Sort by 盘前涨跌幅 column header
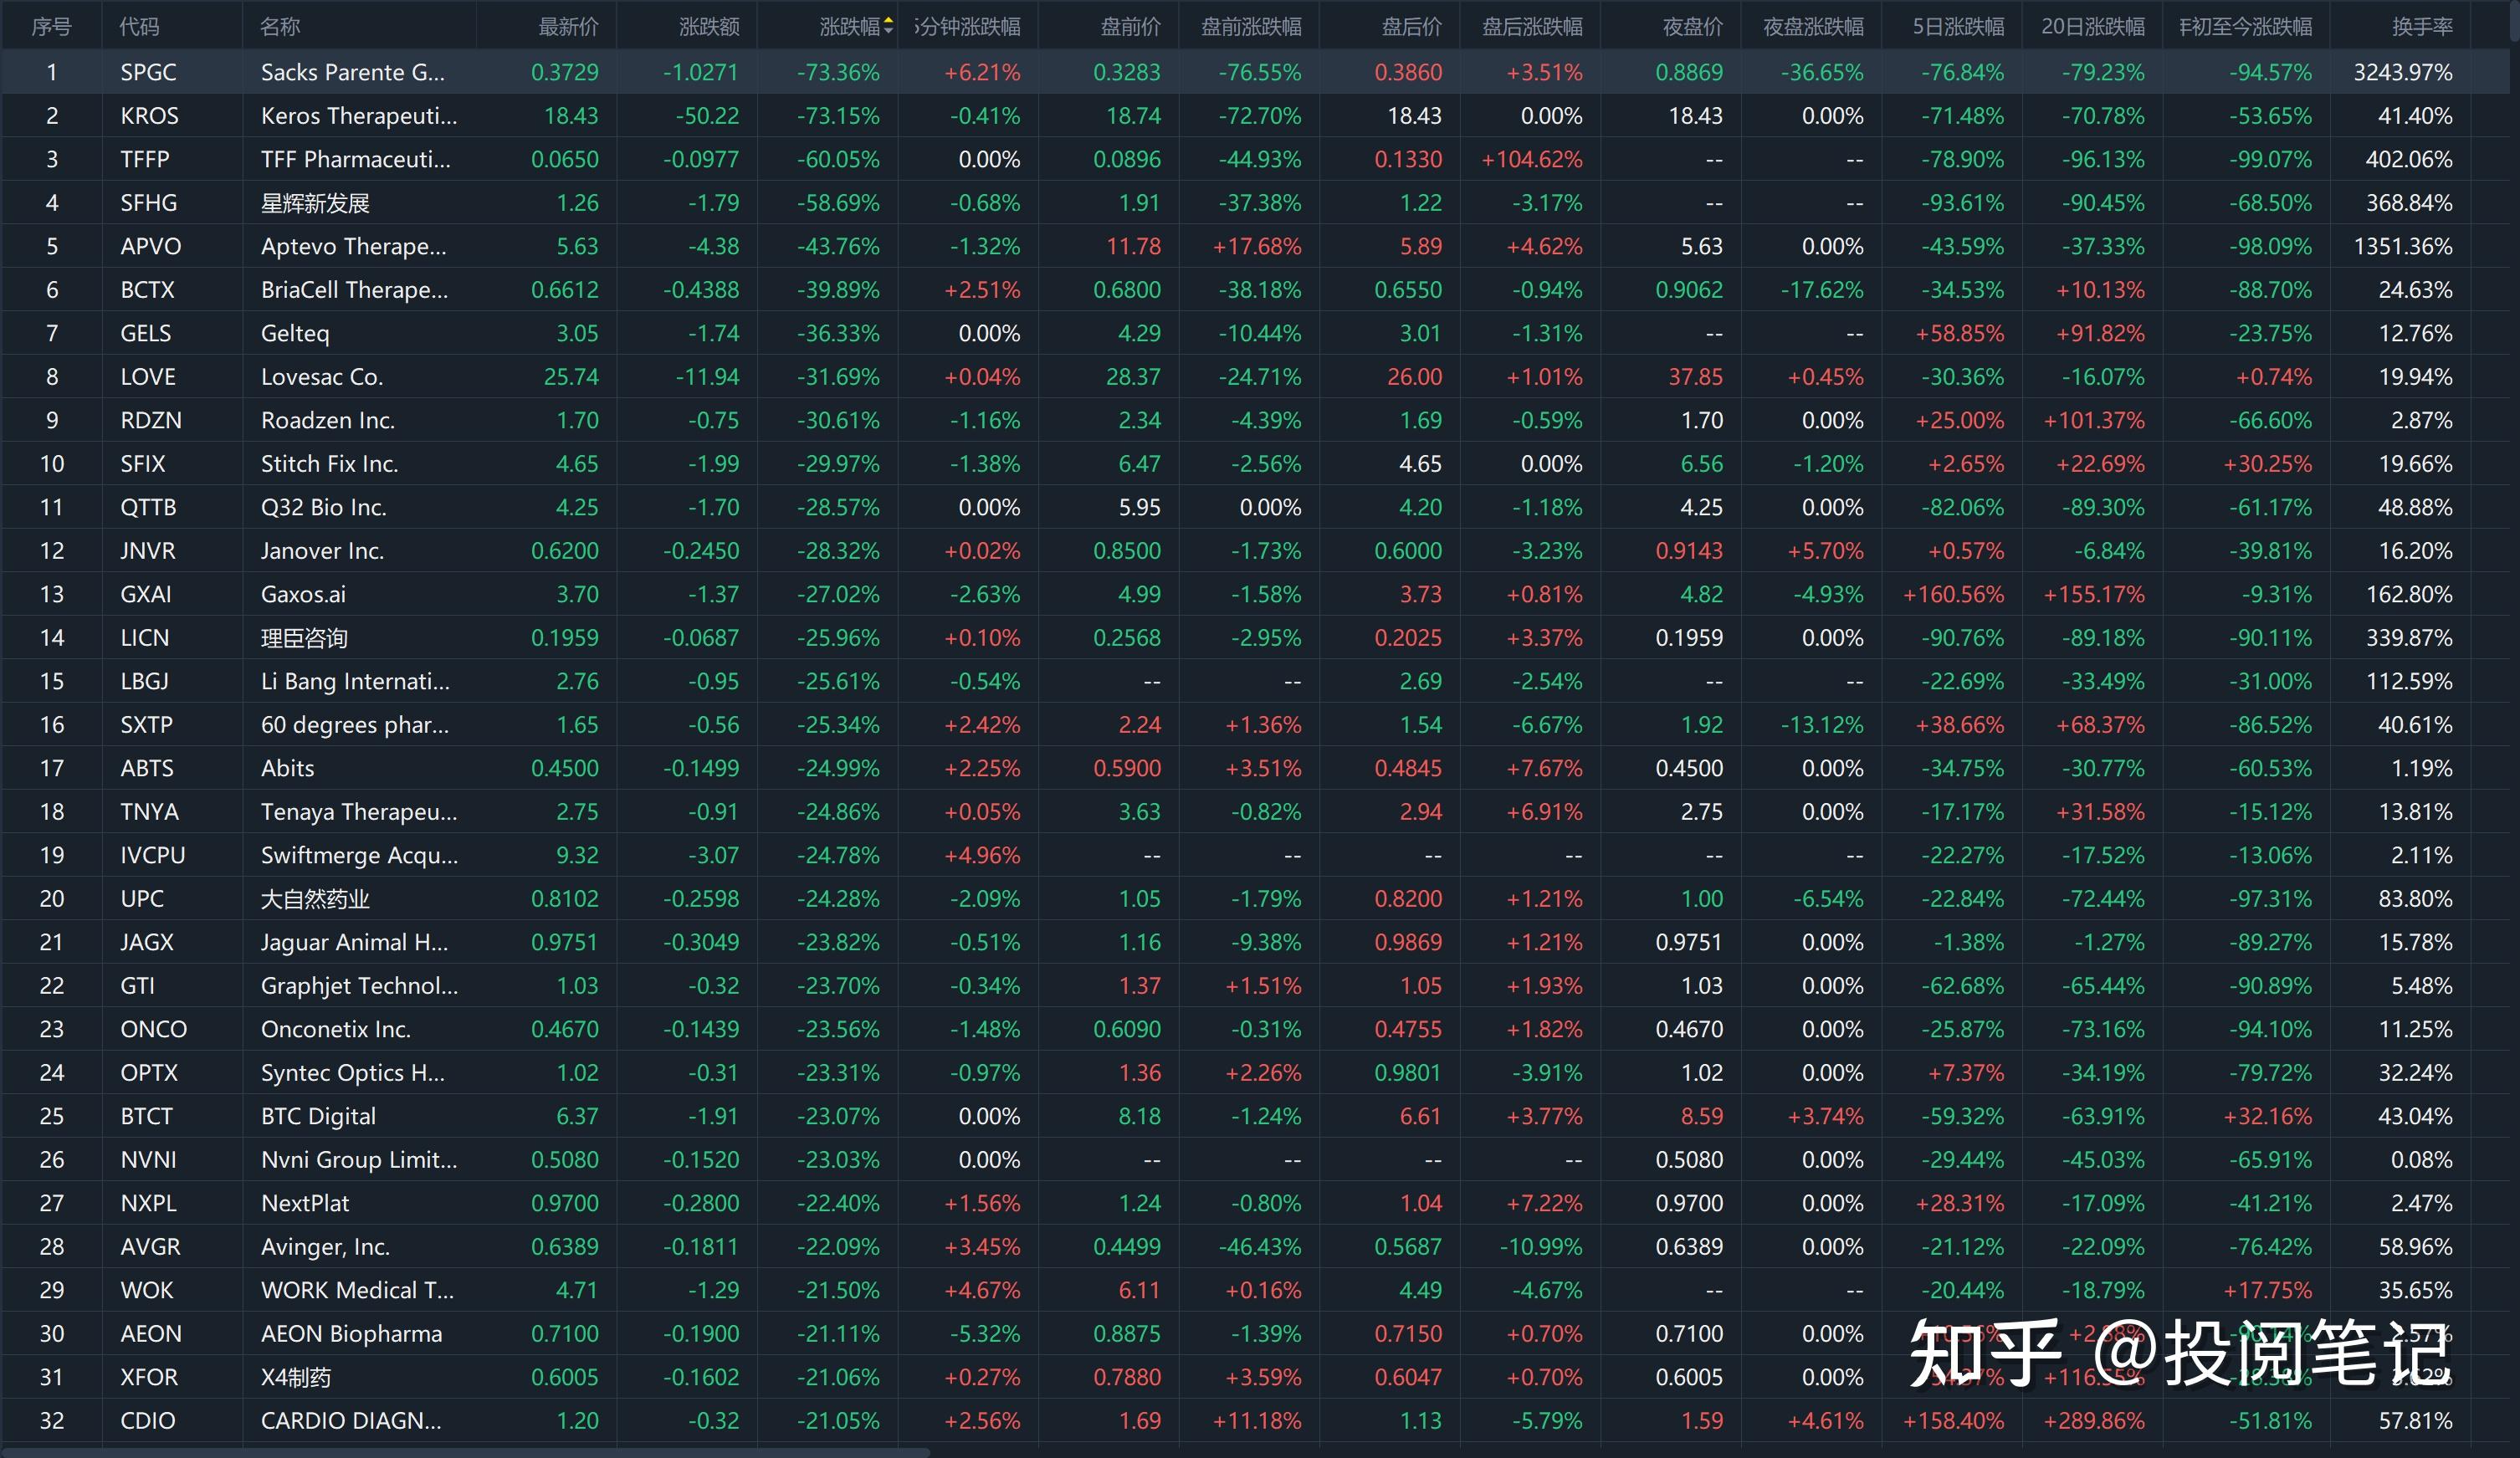The width and height of the screenshot is (2520, 1458). coord(1251,27)
